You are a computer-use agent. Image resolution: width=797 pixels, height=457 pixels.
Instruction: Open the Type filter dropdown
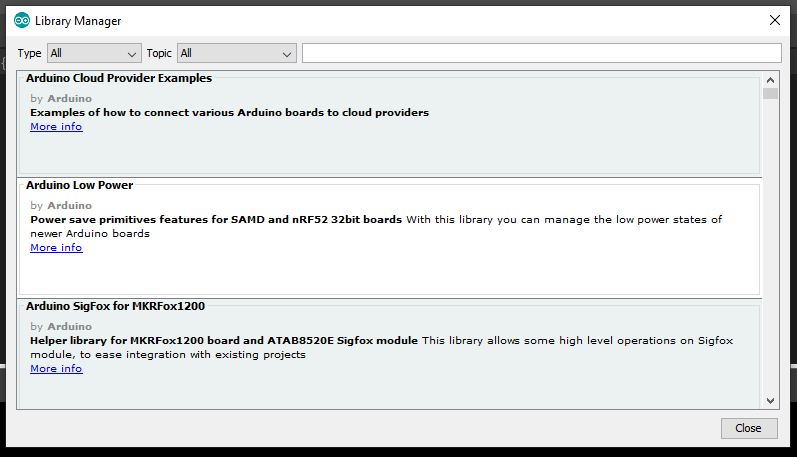pos(93,53)
